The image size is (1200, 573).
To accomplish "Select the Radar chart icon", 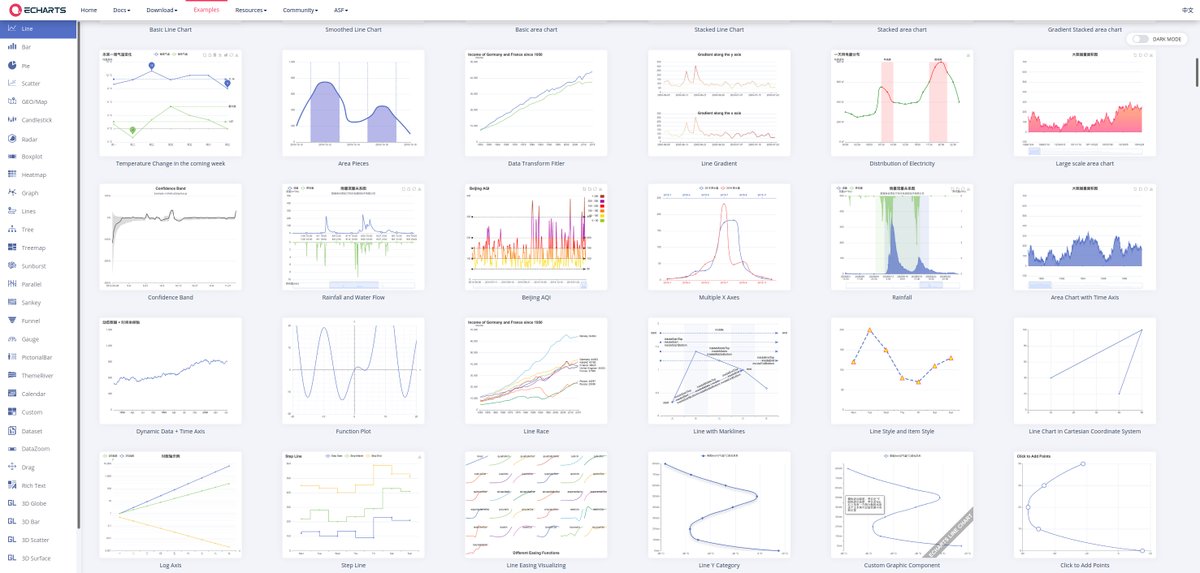I will point(10,138).
